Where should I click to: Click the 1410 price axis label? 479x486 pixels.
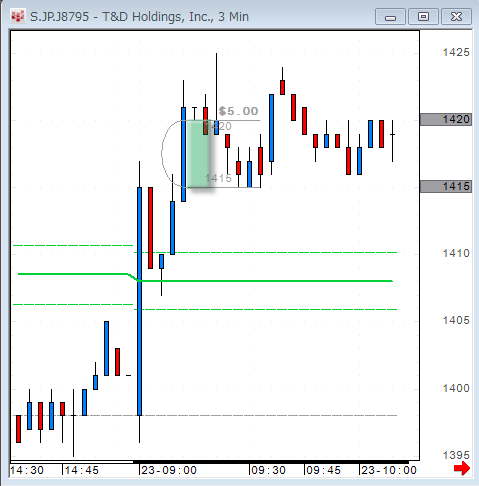456,253
